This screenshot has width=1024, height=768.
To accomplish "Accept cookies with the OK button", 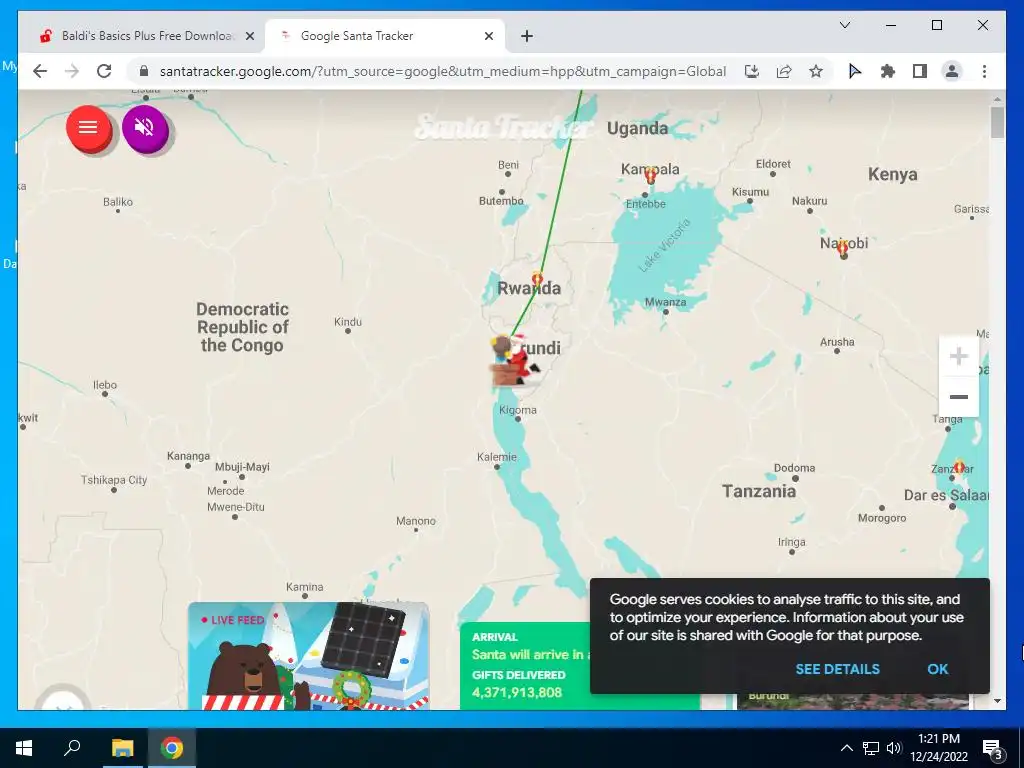I will pos(937,669).
